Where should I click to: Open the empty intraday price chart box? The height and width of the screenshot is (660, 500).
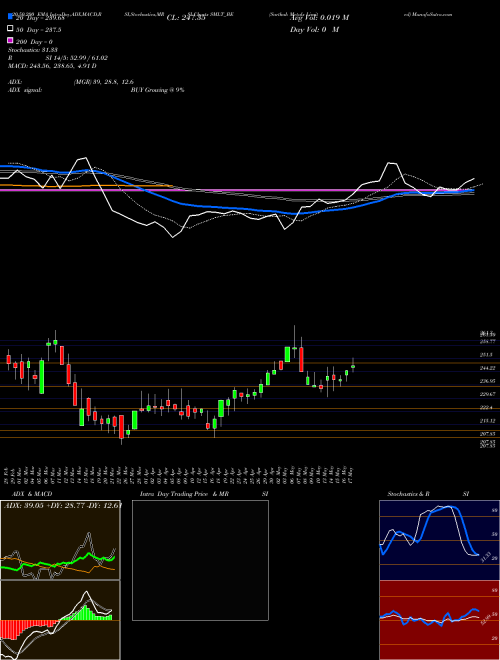click(200, 560)
